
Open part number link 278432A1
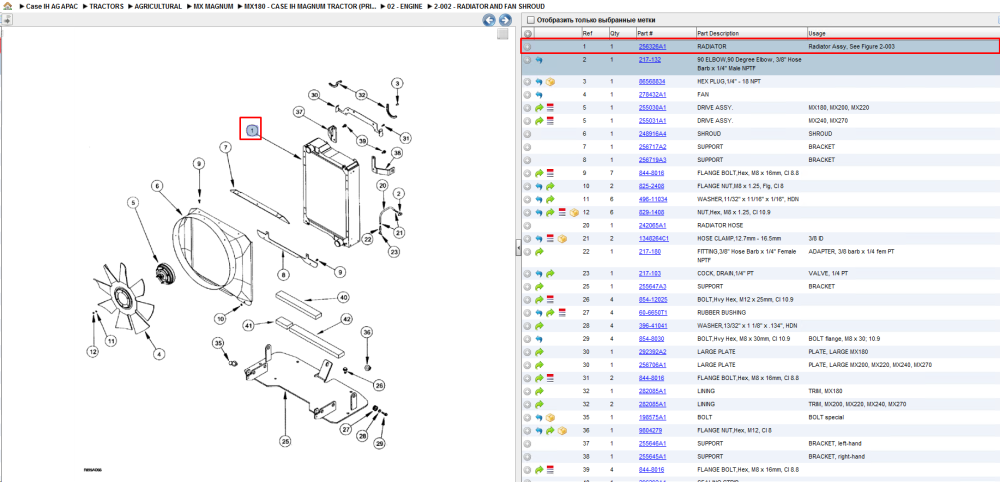coord(652,94)
